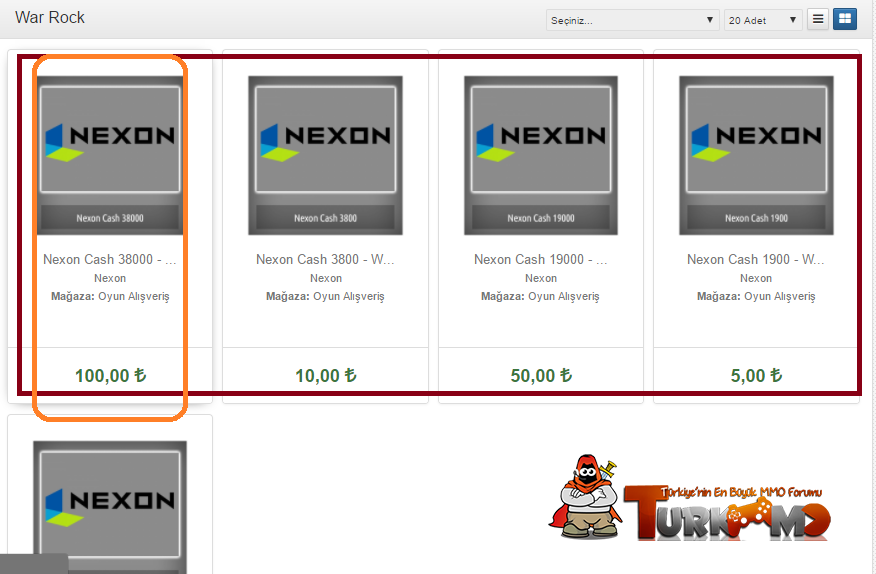876x574 pixels.
Task: Switch to list view layout
Action: 817,20
